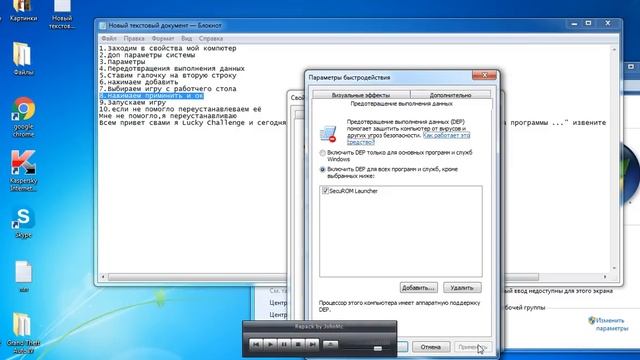
Task: Click the line '5.Ставим галочку на вторую строку'
Action: (168, 76)
